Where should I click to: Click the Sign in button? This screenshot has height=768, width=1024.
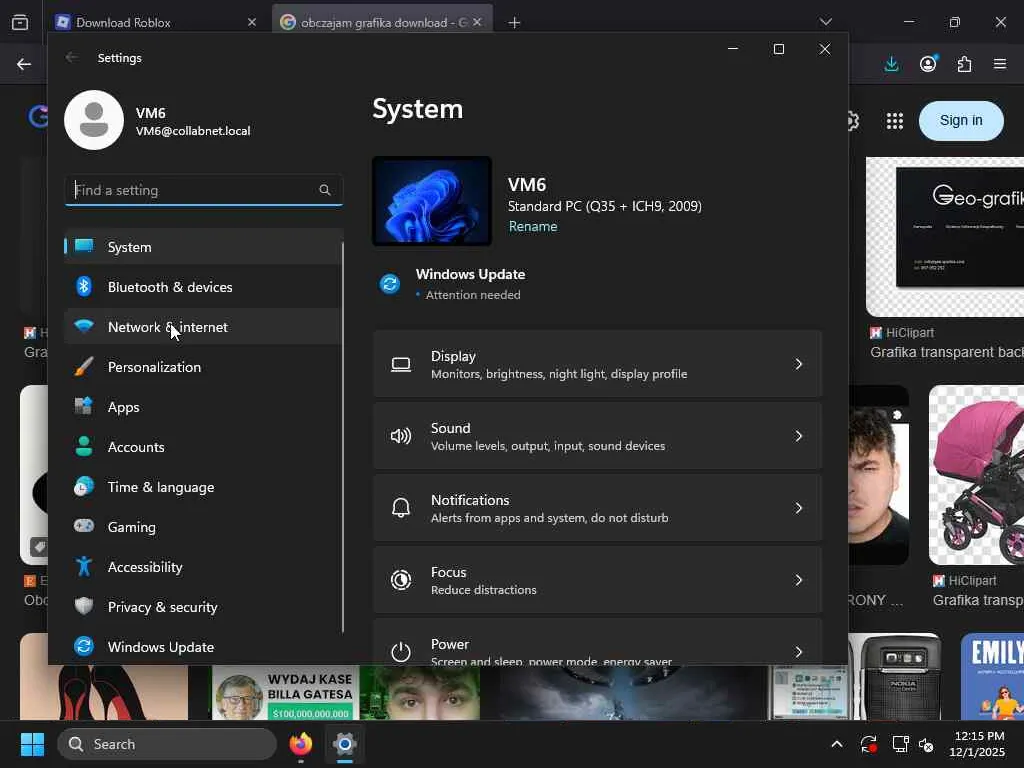point(960,120)
